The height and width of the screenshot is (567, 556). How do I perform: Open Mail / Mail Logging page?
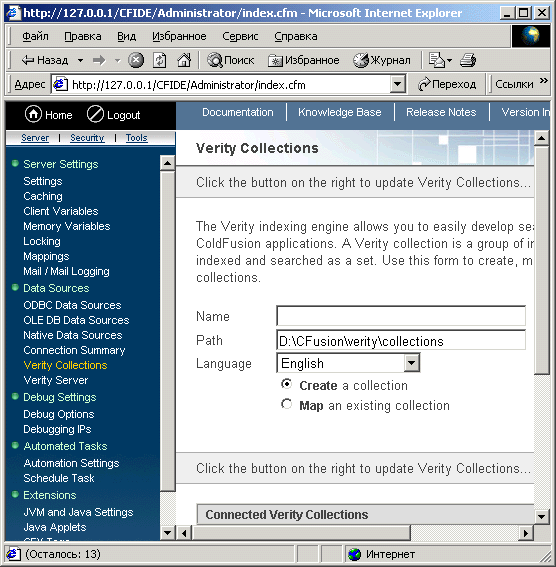click(x=66, y=271)
